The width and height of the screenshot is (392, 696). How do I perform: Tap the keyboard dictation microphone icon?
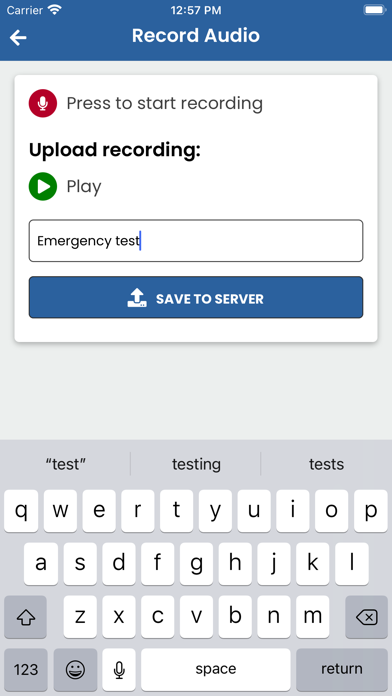(x=119, y=669)
